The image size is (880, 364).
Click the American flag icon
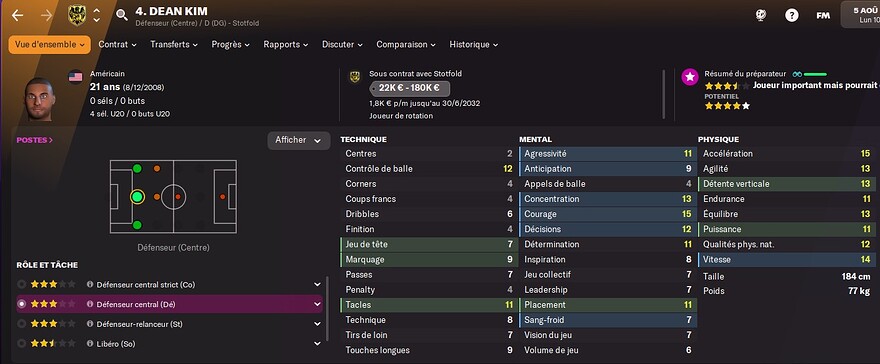click(x=75, y=77)
